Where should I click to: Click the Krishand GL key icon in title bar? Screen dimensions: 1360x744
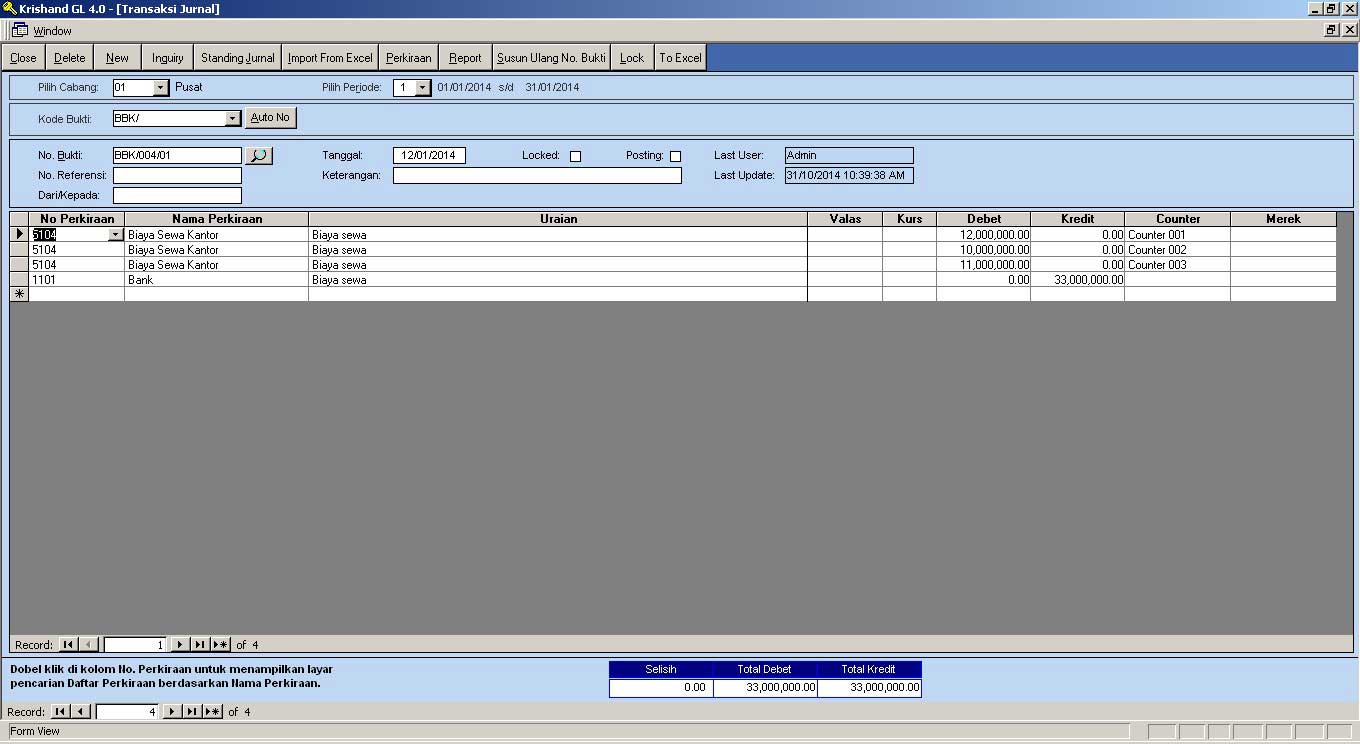pyautogui.click(x=9, y=8)
